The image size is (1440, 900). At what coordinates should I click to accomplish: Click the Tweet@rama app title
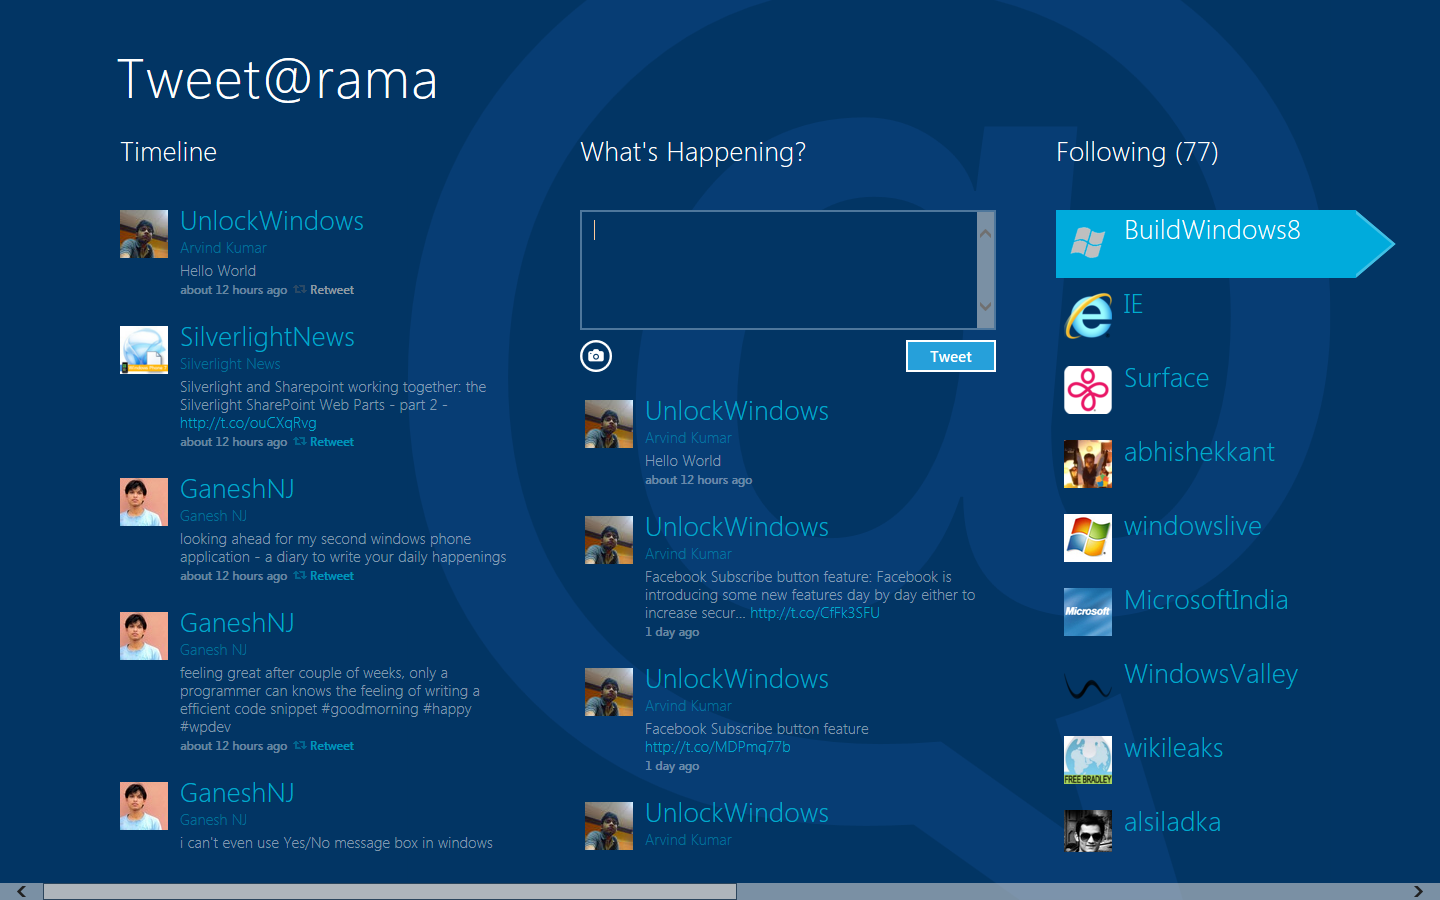(277, 80)
